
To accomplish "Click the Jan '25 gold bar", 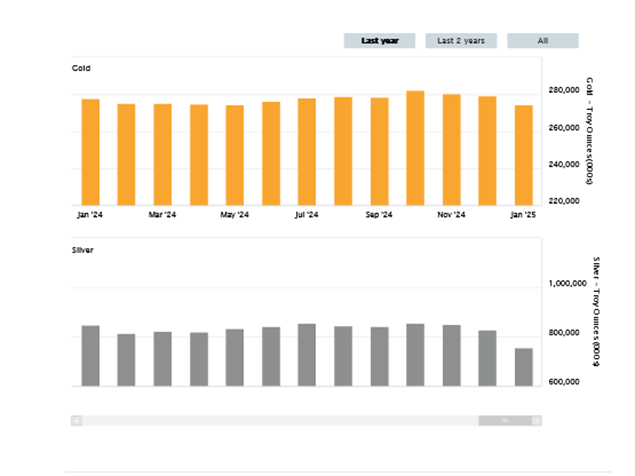I will pos(523,154).
